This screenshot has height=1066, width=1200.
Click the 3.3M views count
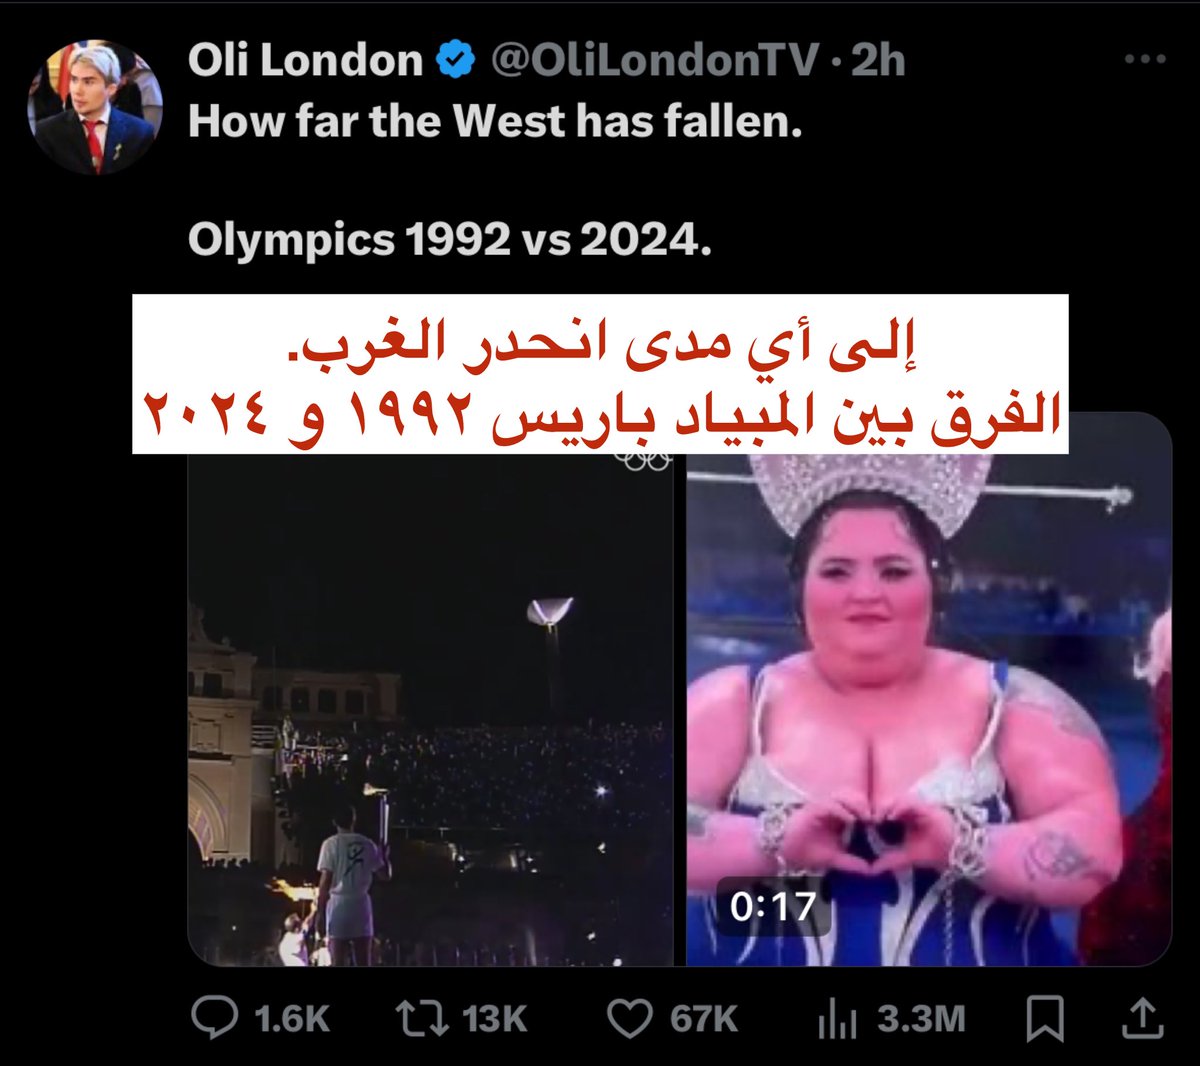coord(921,1020)
